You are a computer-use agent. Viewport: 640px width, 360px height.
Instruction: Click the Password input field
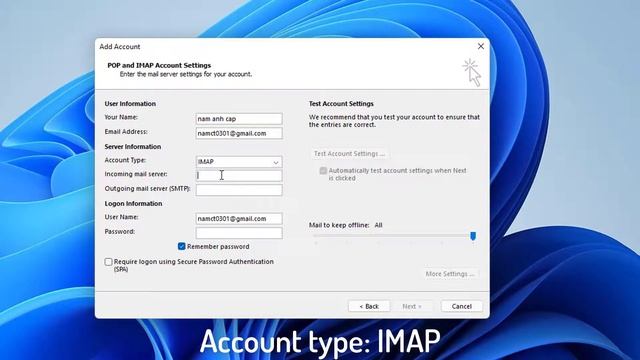tap(239, 233)
